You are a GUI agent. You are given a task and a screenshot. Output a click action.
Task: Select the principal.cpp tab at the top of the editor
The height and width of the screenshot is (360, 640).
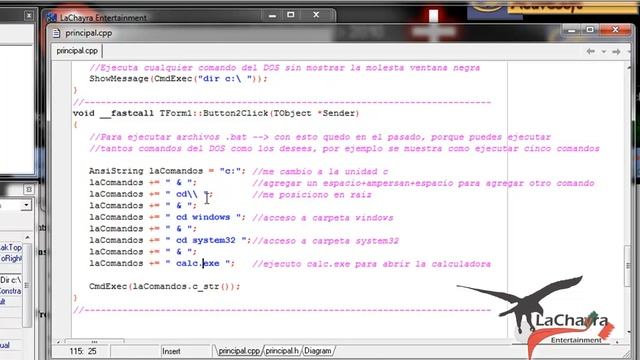tap(77, 51)
